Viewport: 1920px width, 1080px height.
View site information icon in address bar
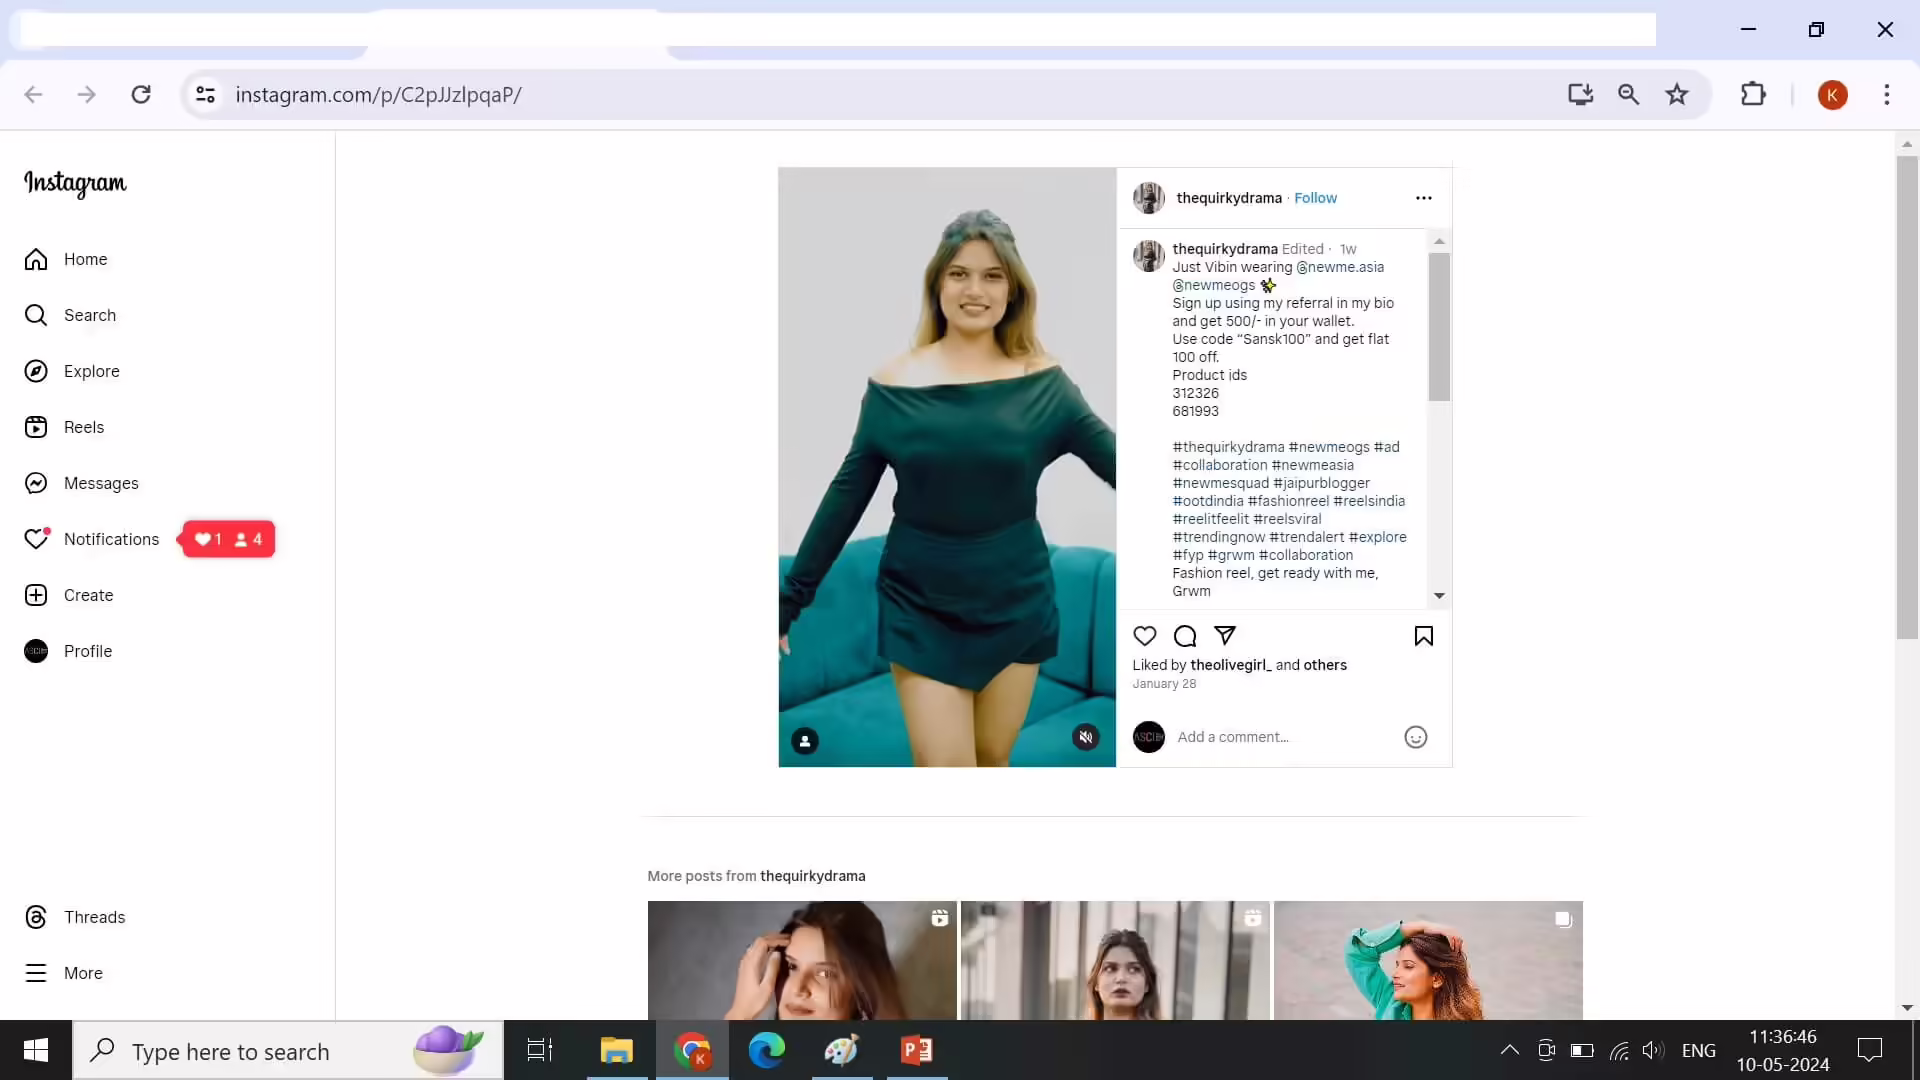tap(205, 94)
